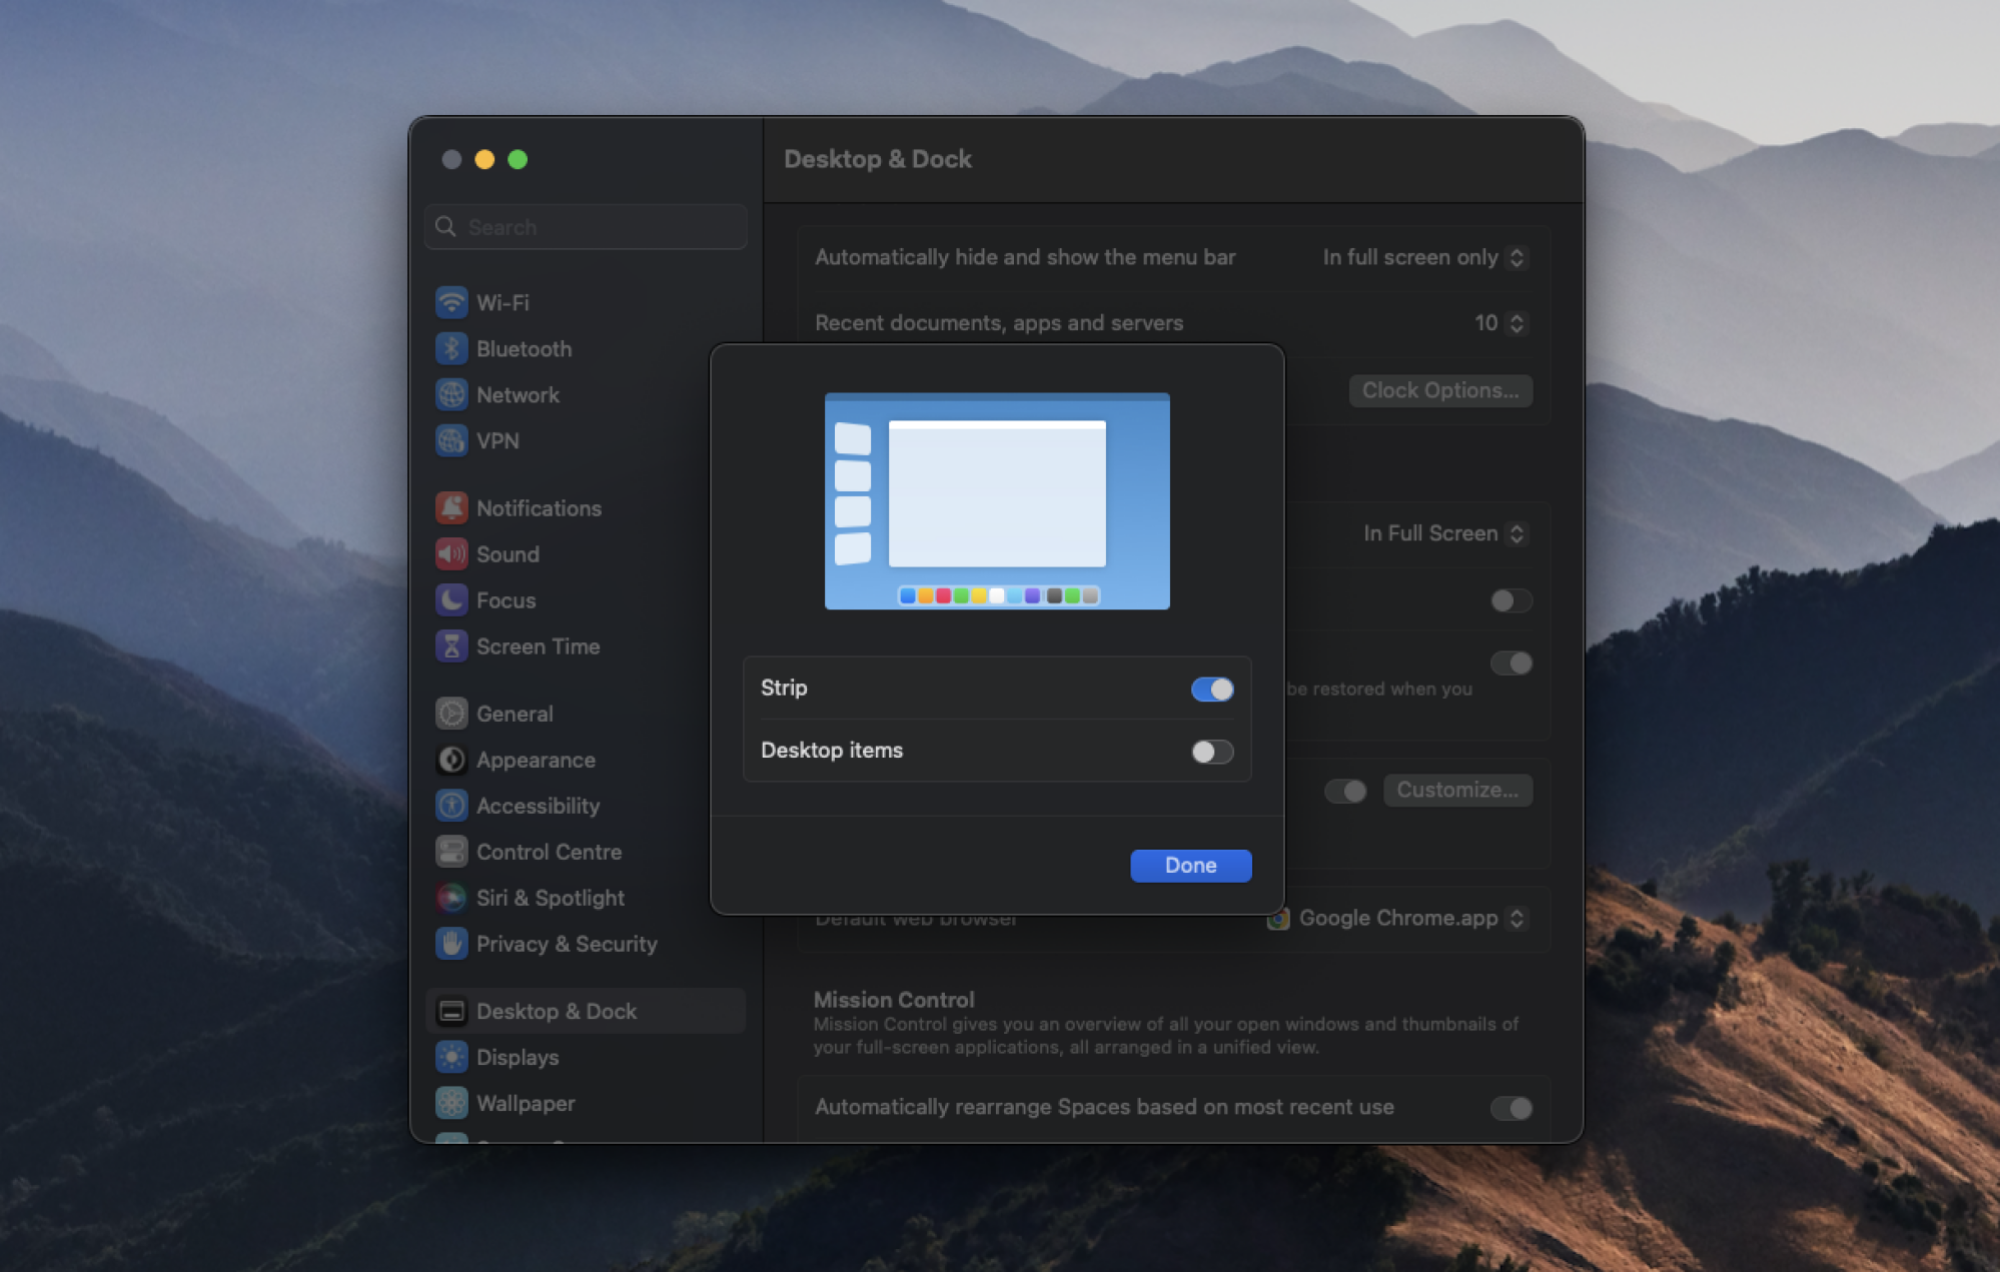This screenshot has width=2000, height=1272.
Task: Turn off the Strip toggle
Action: [1212, 688]
